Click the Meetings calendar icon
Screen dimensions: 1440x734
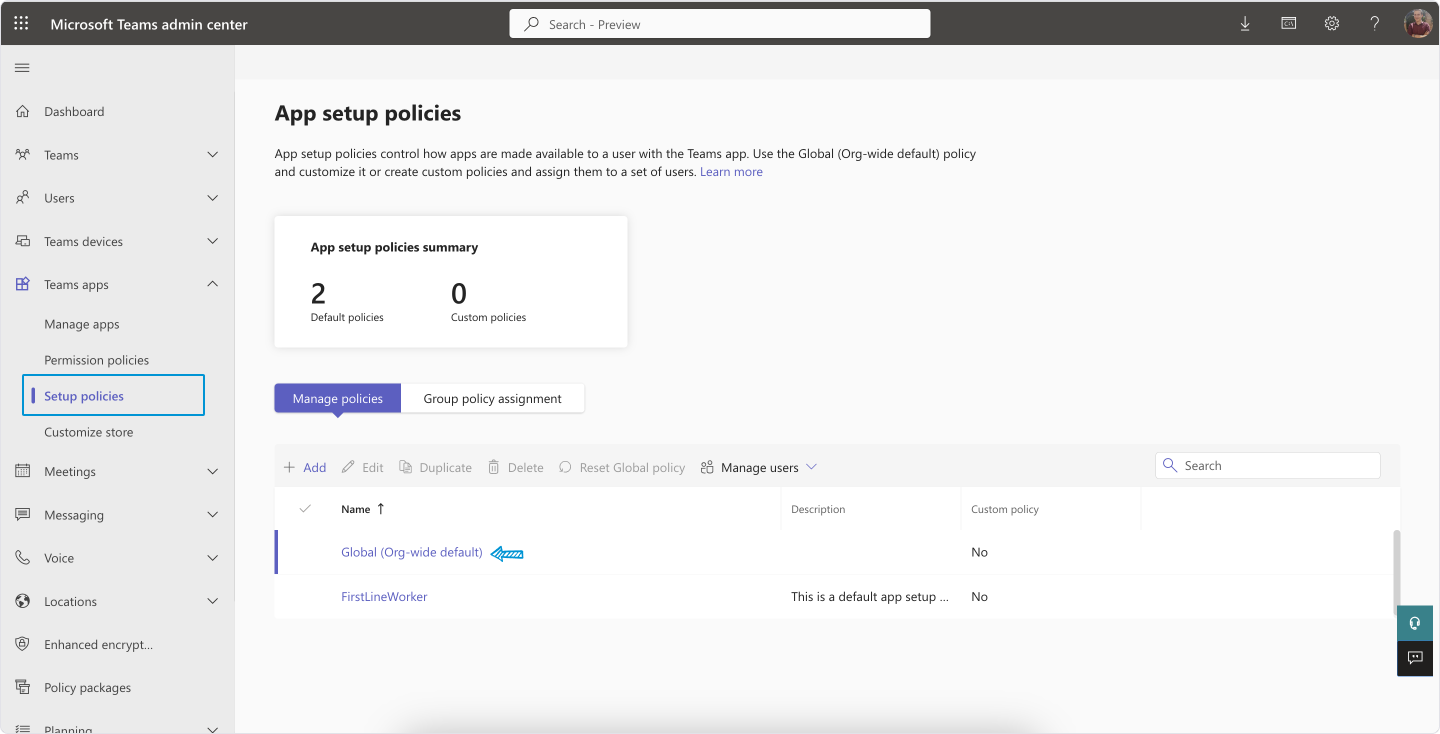(23, 471)
